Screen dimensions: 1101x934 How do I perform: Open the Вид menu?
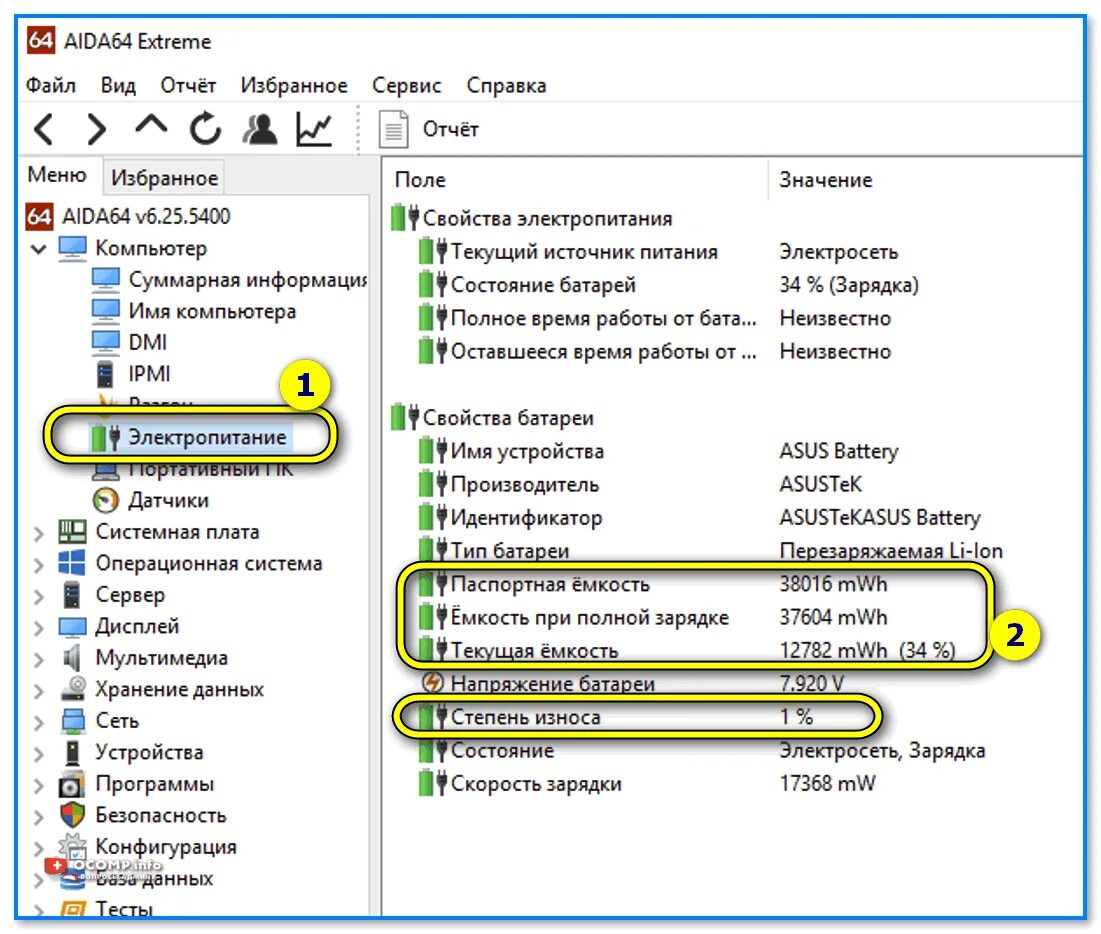pyautogui.click(x=118, y=86)
